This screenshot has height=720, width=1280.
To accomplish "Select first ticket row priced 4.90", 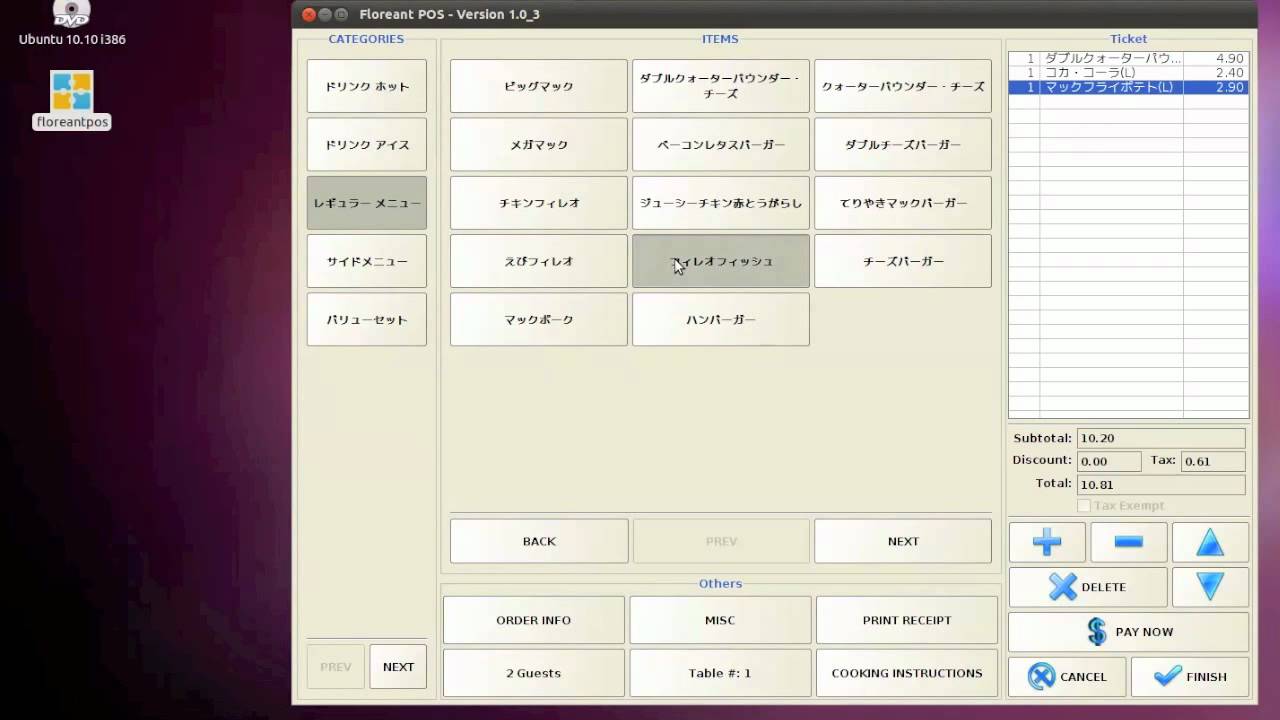I will pyautogui.click(x=1128, y=59).
